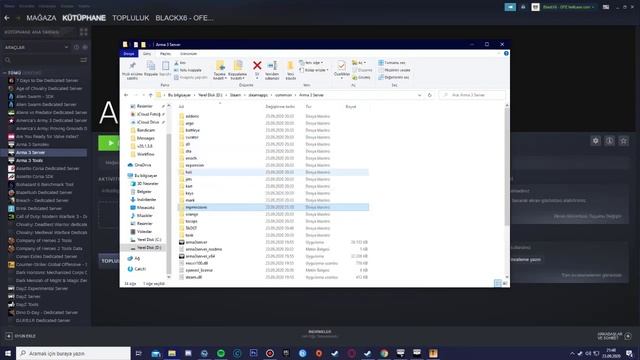This screenshot has height=360, width=640.
Task: Click the Explorer navigation pane scrollbar
Action: click(x=169, y=203)
